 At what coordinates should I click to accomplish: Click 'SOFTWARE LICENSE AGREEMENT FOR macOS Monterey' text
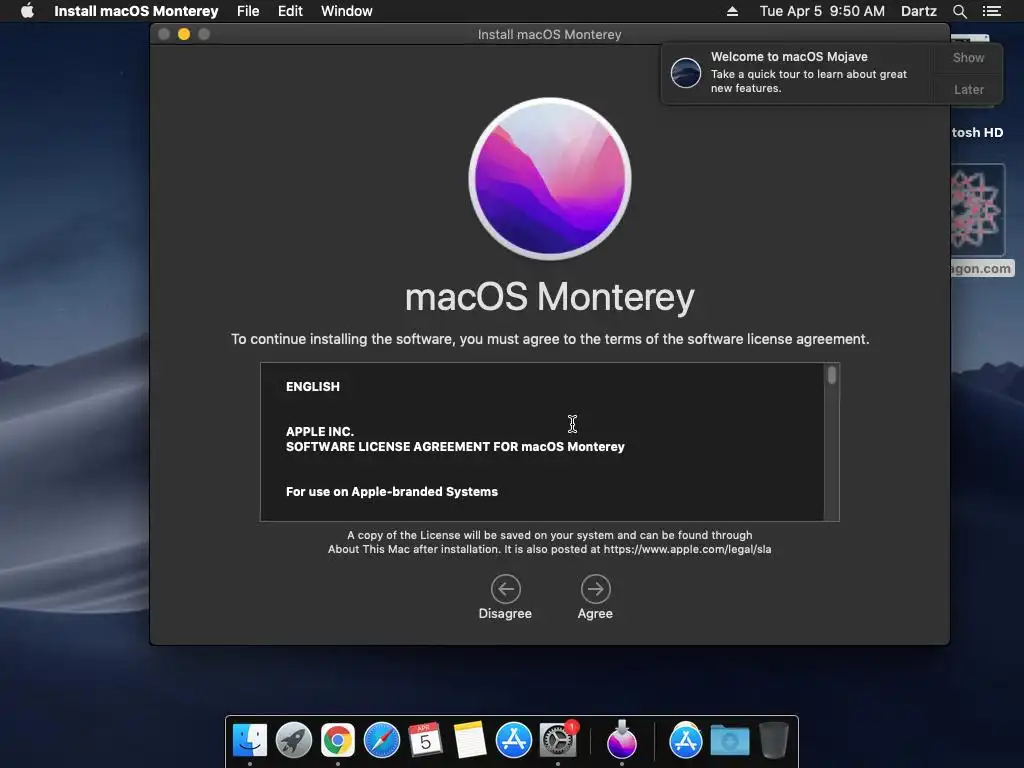(455, 447)
